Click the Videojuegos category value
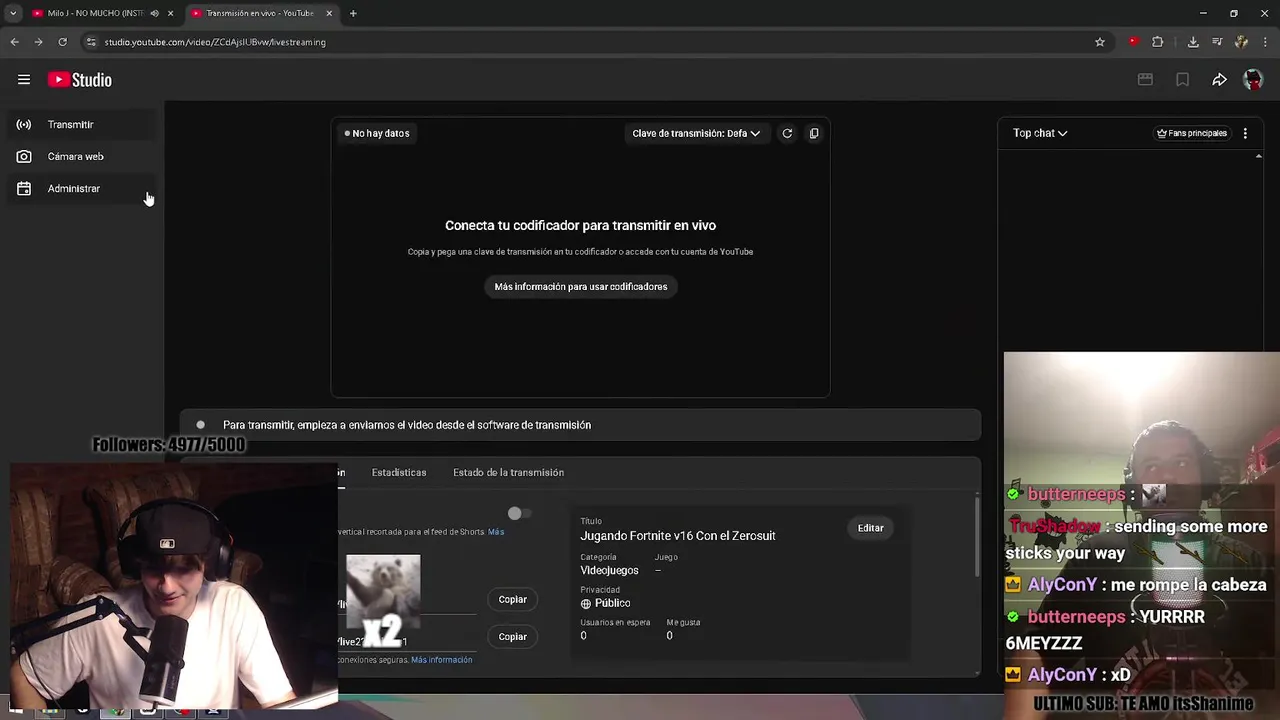 click(609, 570)
